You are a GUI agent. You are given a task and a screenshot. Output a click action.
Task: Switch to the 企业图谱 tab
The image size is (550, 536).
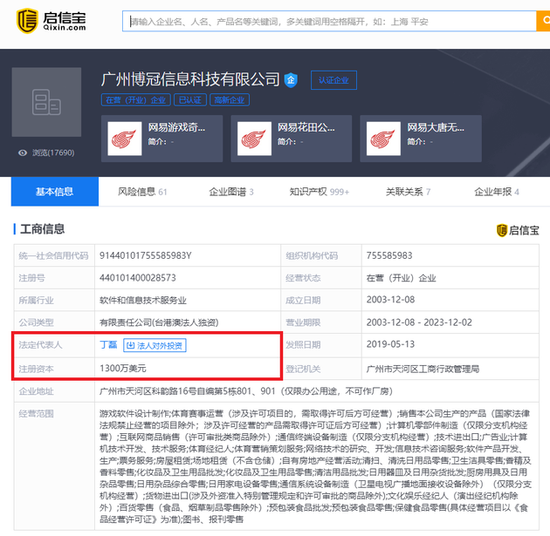tap(231, 192)
